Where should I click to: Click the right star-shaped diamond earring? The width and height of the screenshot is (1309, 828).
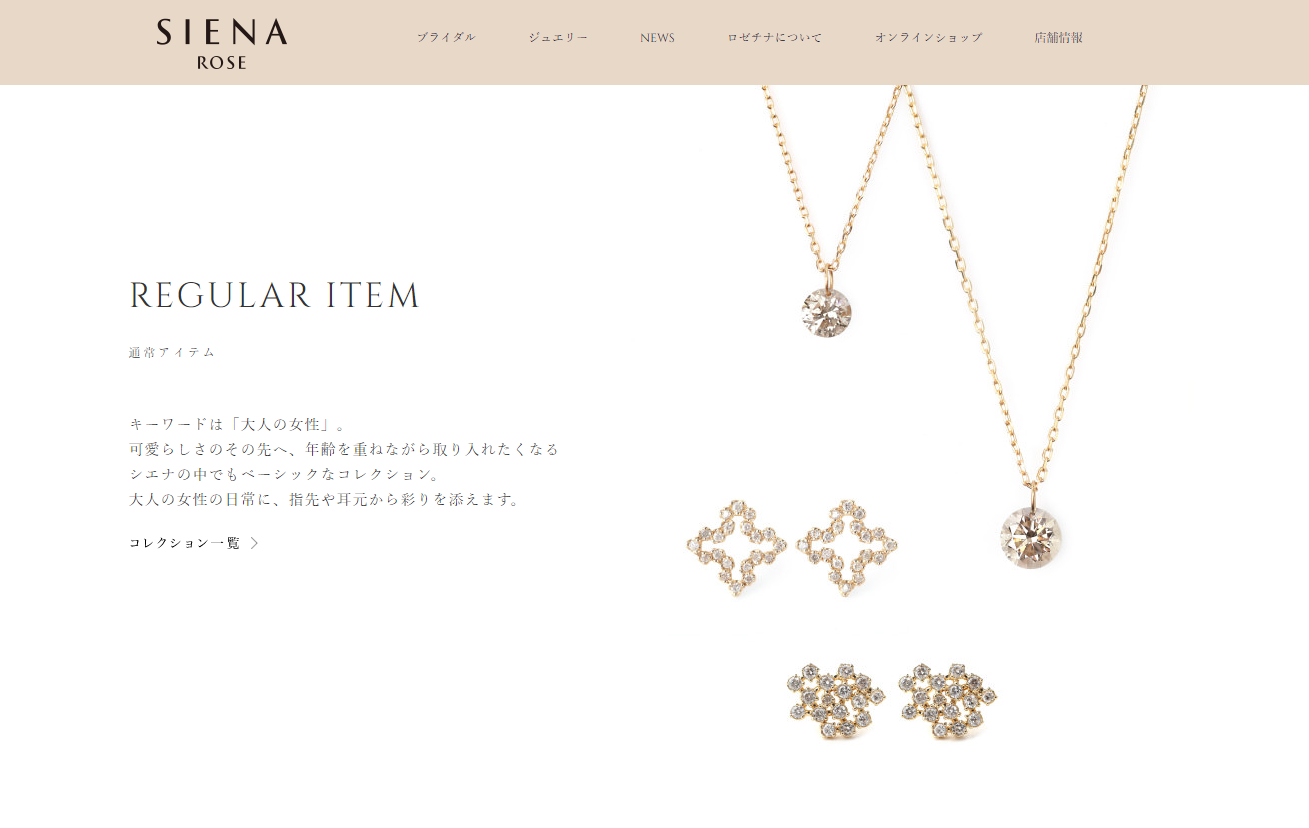point(847,548)
